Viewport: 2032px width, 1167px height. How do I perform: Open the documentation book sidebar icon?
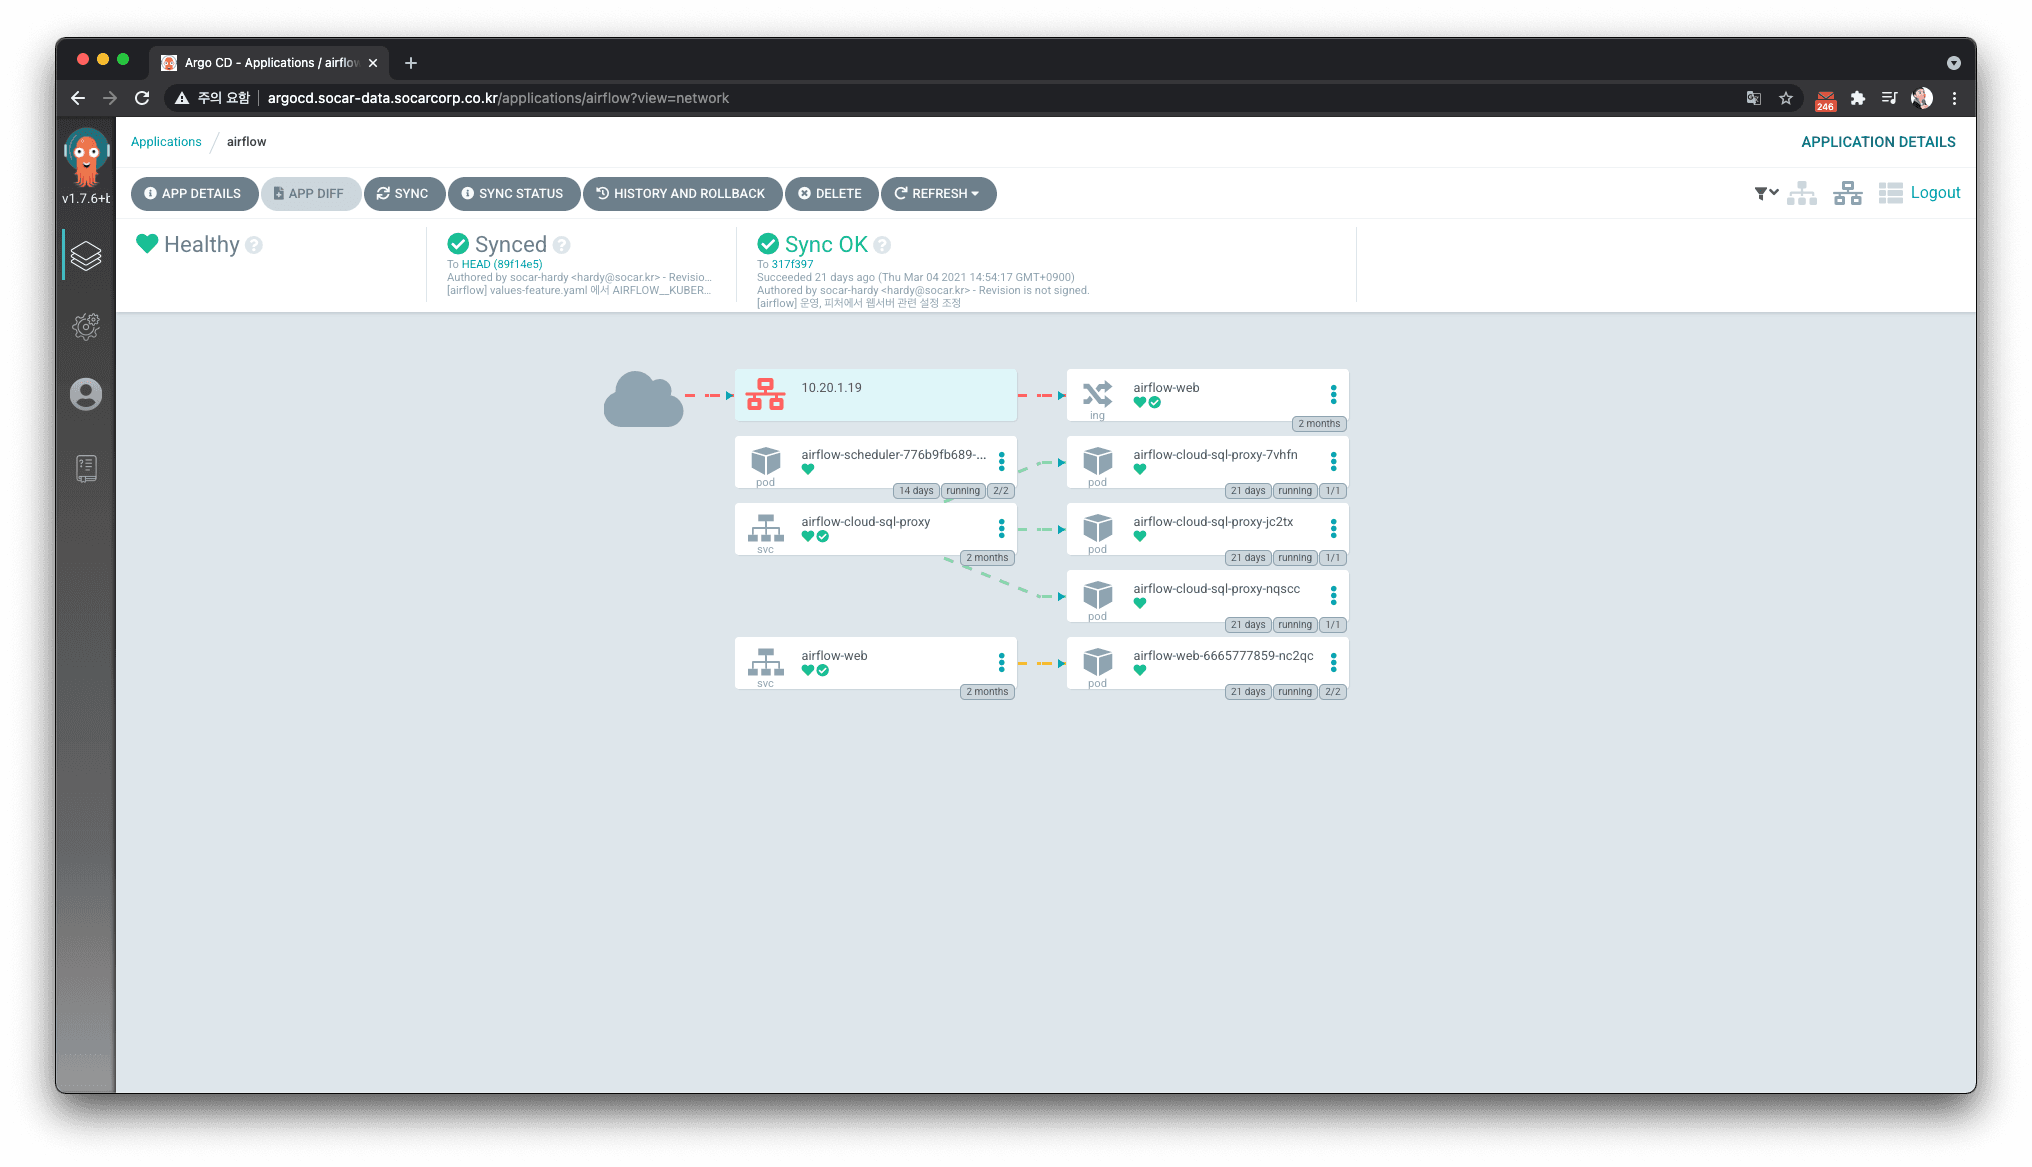pos(86,468)
